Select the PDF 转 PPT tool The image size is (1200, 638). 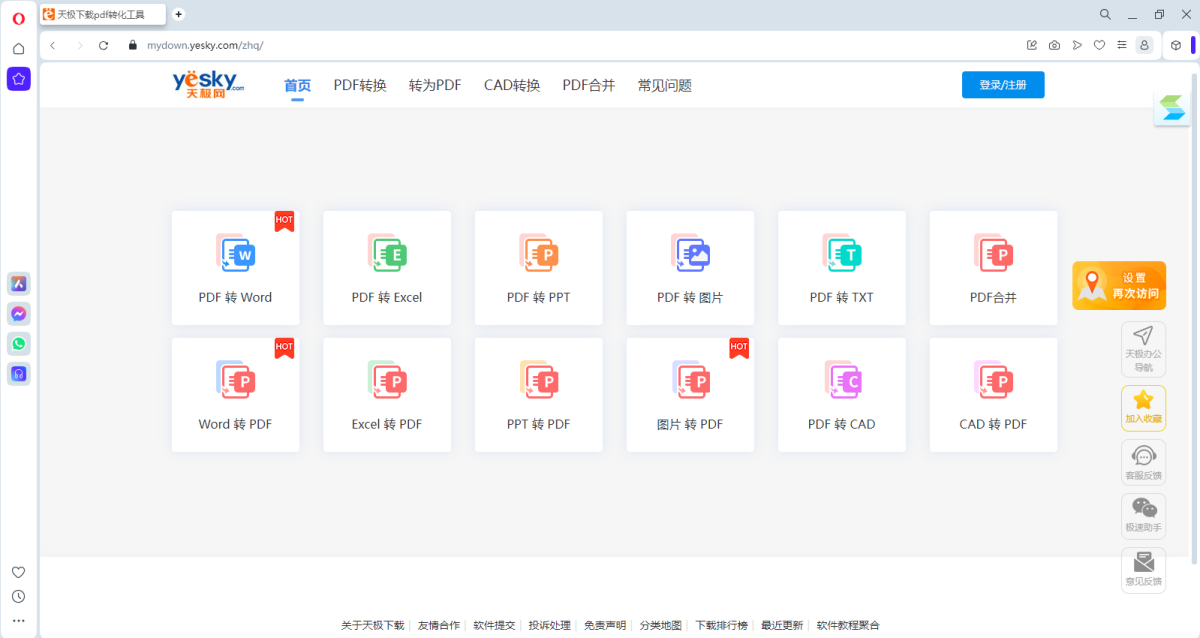[x=538, y=267]
